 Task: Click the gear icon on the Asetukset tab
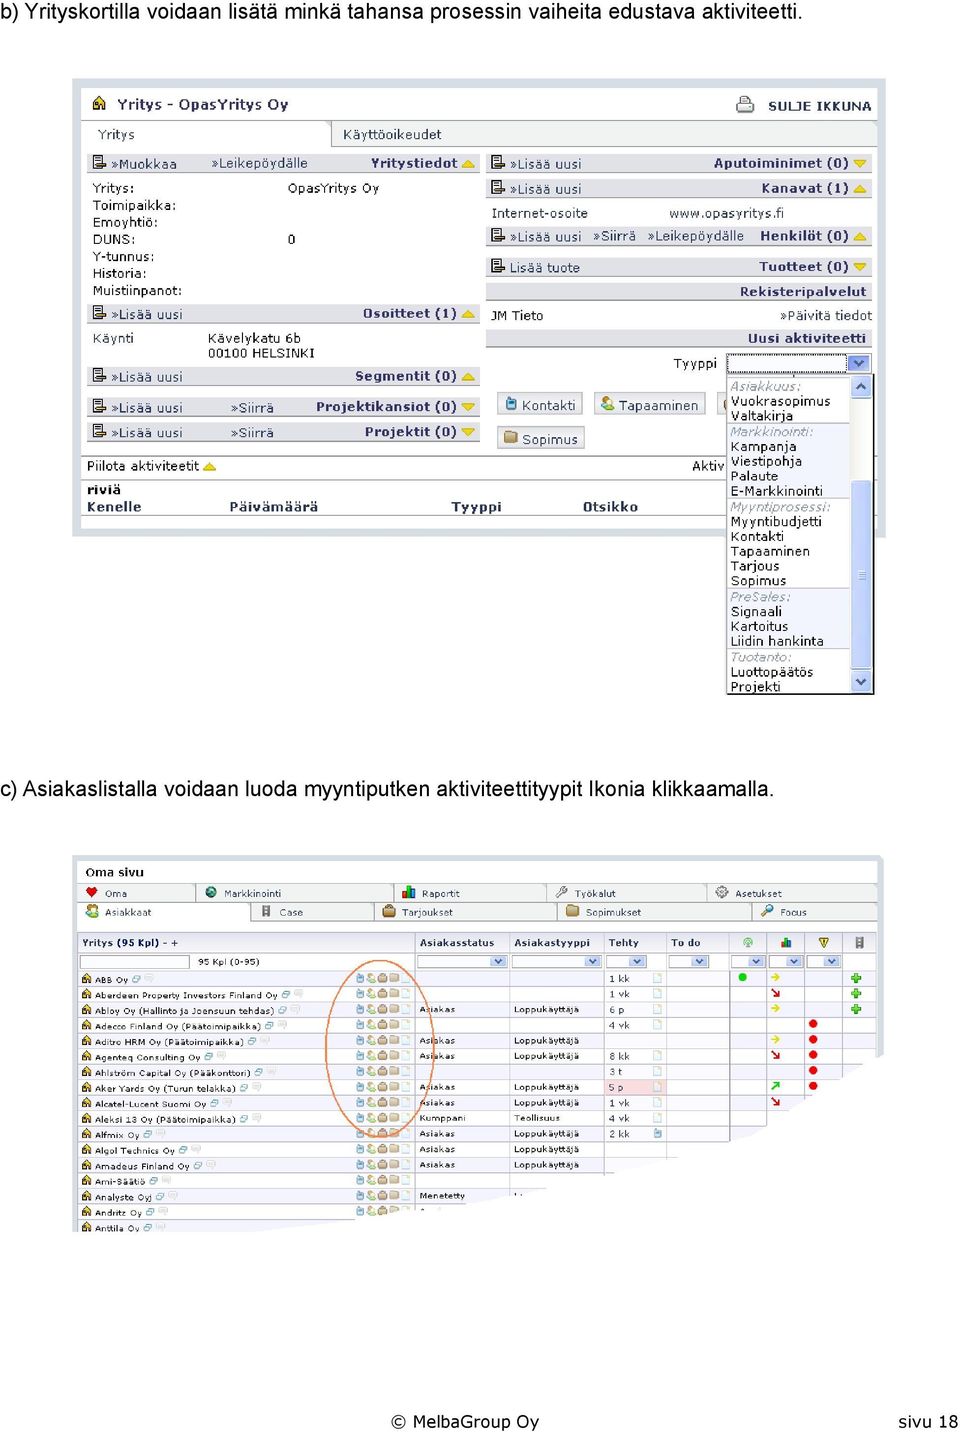coord(722,892)
